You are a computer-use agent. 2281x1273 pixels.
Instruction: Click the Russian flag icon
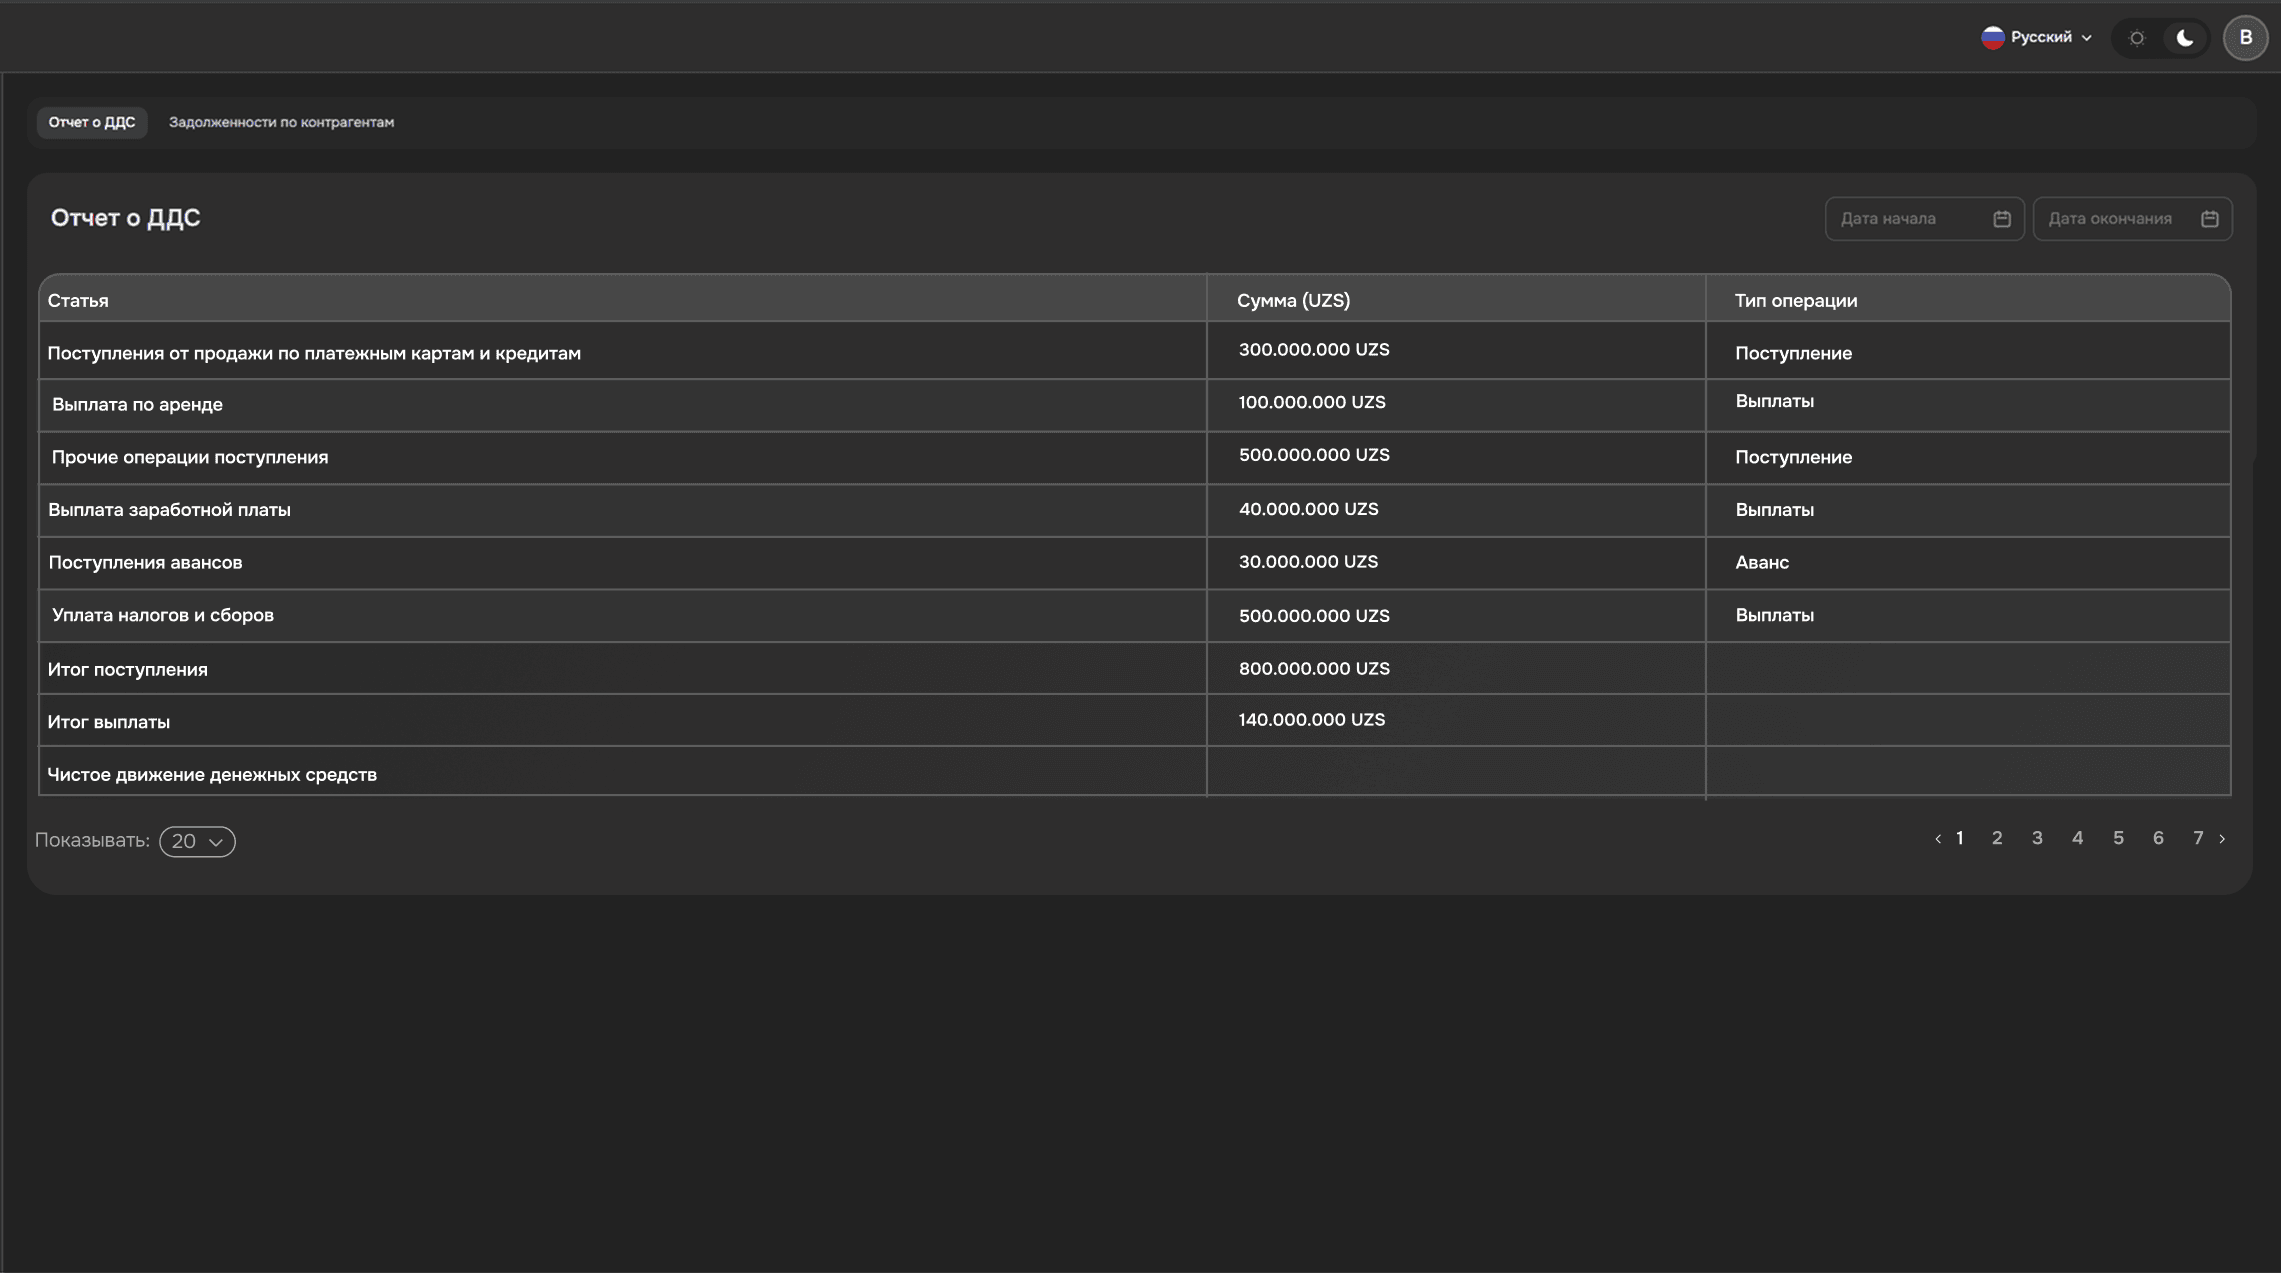click(1992, 37)
